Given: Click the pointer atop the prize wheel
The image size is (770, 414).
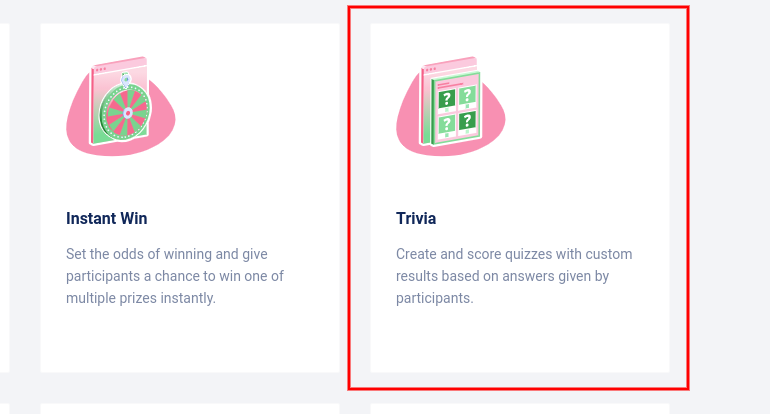Looking at the screenshot, I should click(x=126, y=78).
